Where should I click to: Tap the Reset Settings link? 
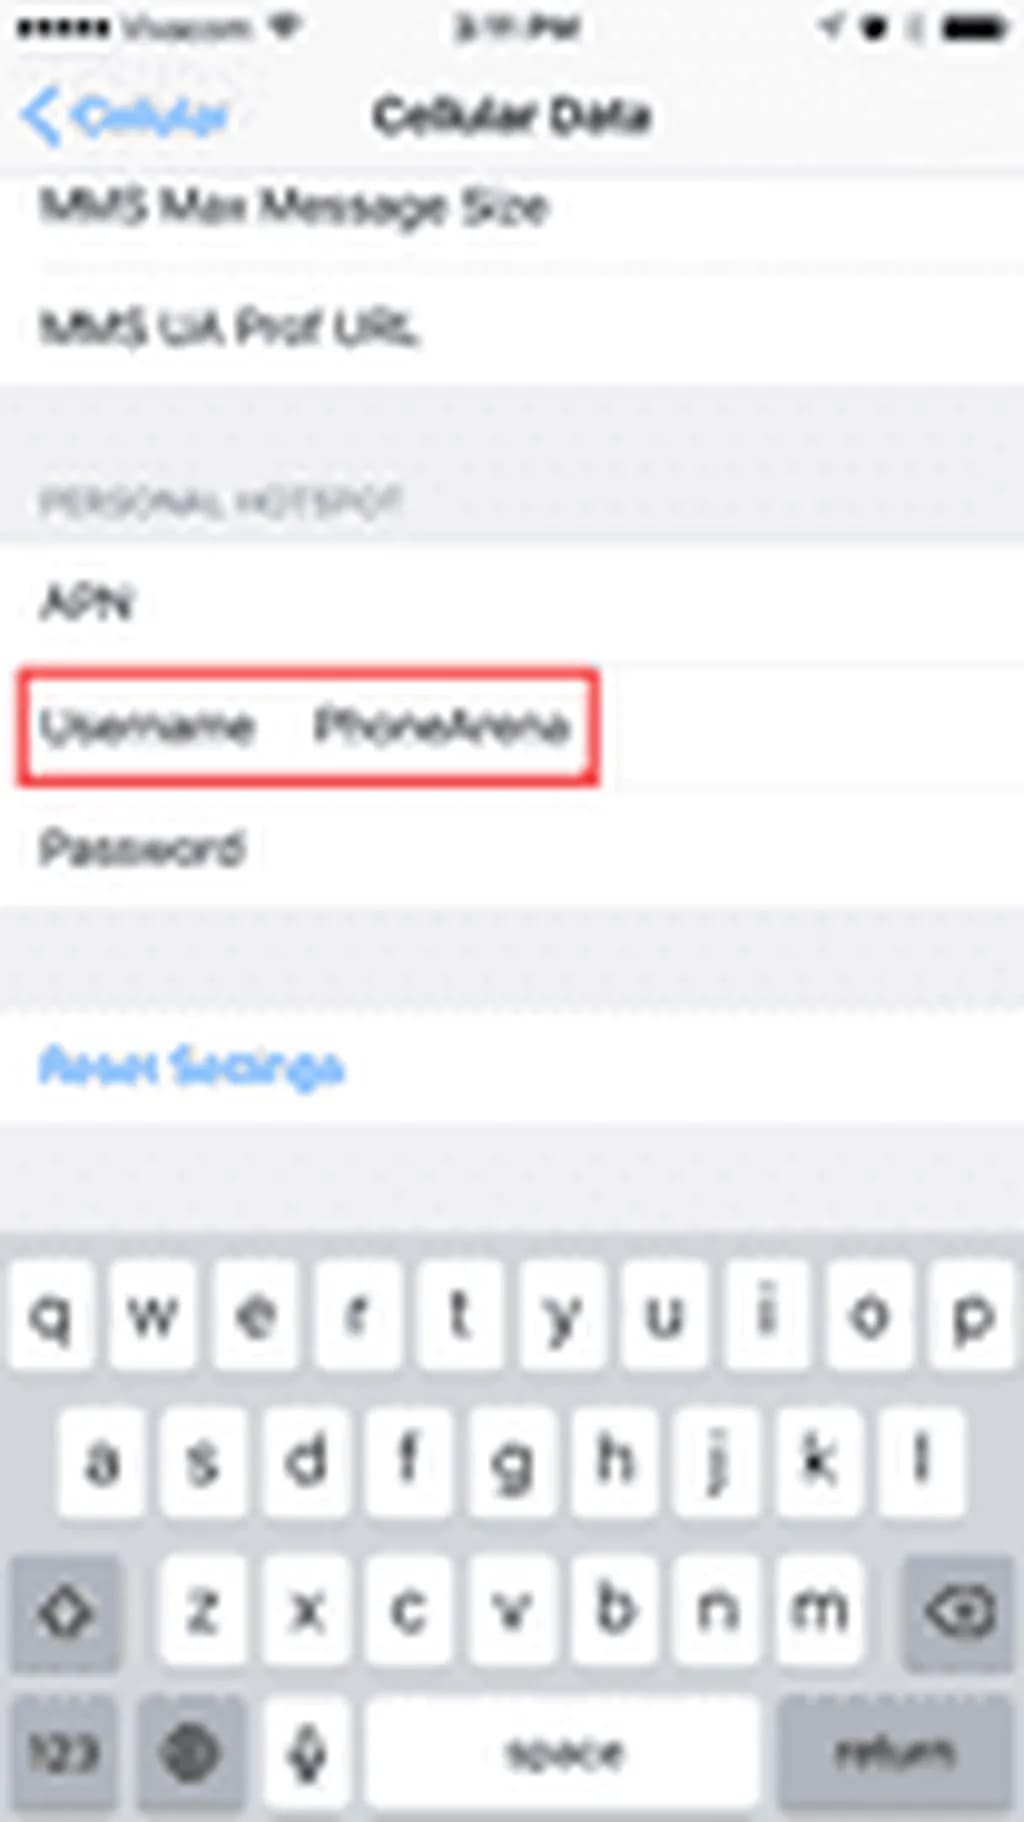(x=192, y=1066)
